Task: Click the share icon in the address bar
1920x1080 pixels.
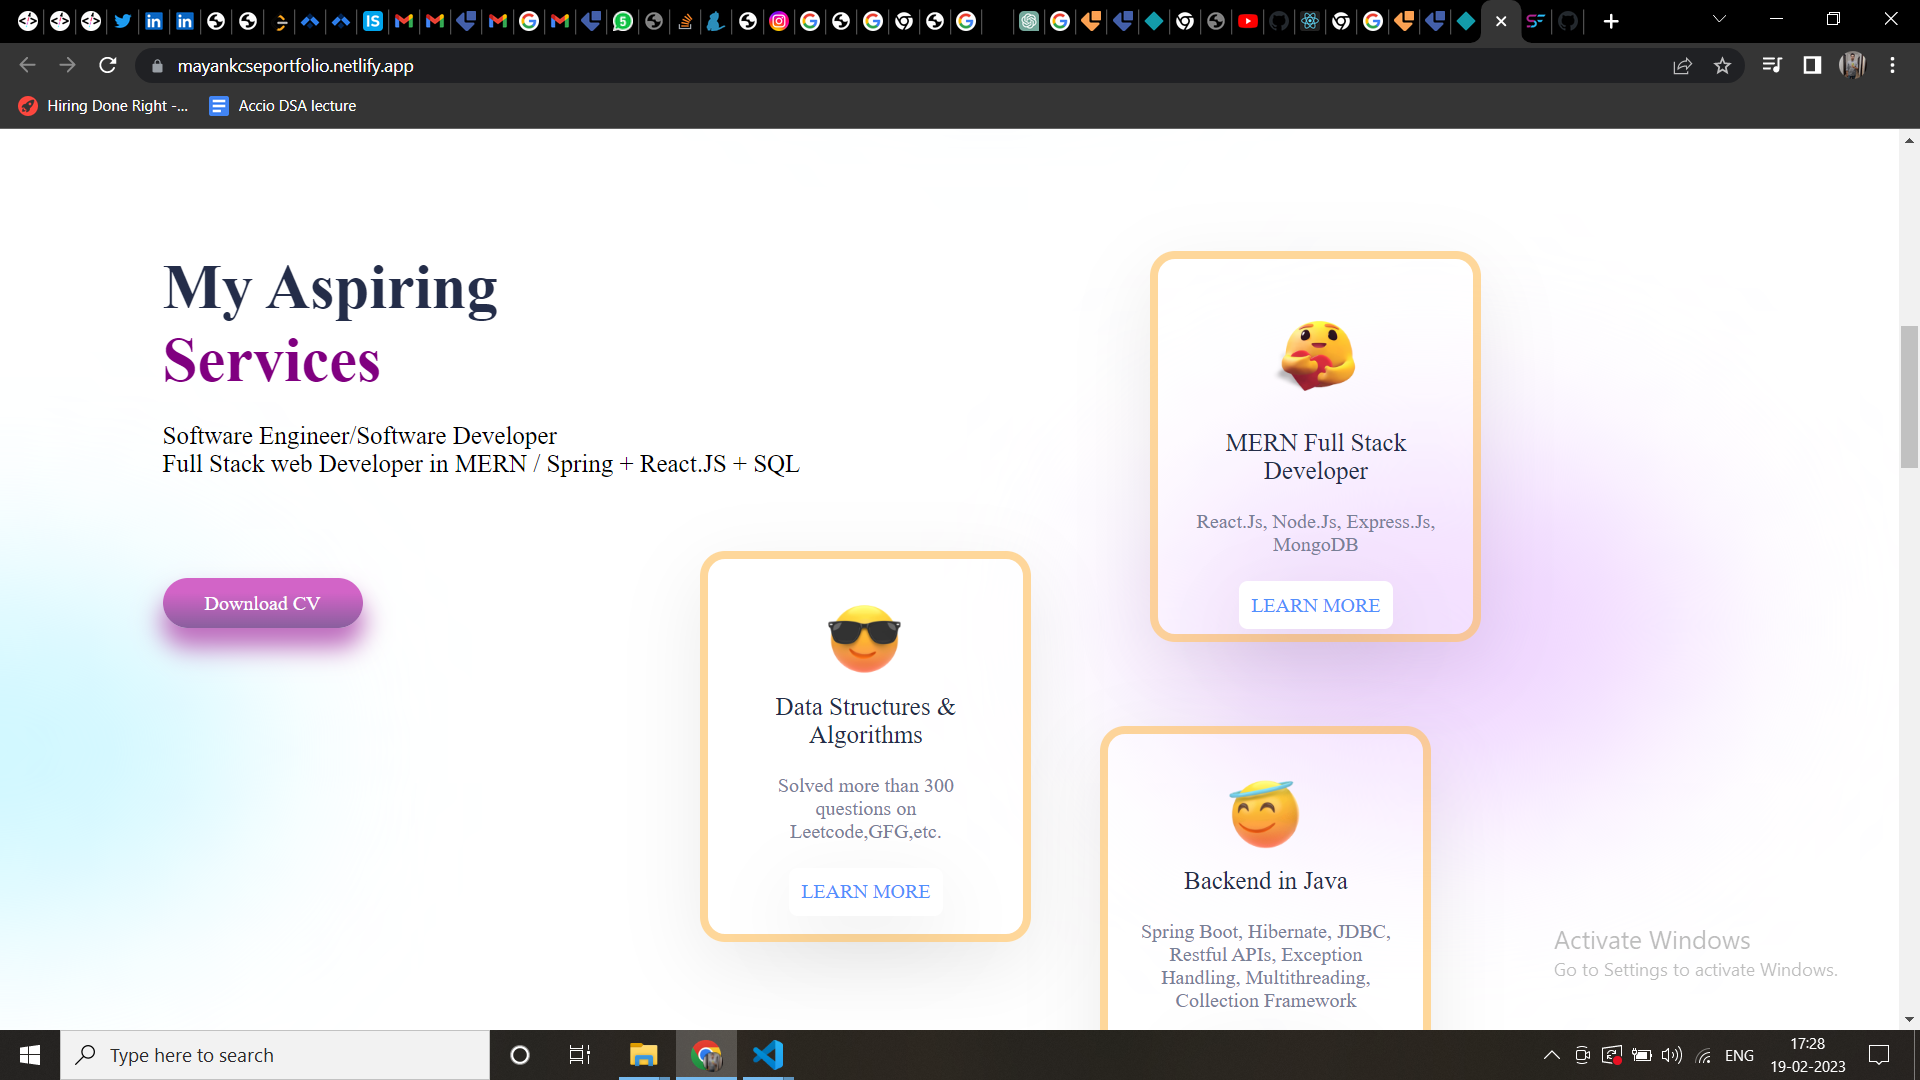Action: pyautogui.click(x=1683, y=65)
